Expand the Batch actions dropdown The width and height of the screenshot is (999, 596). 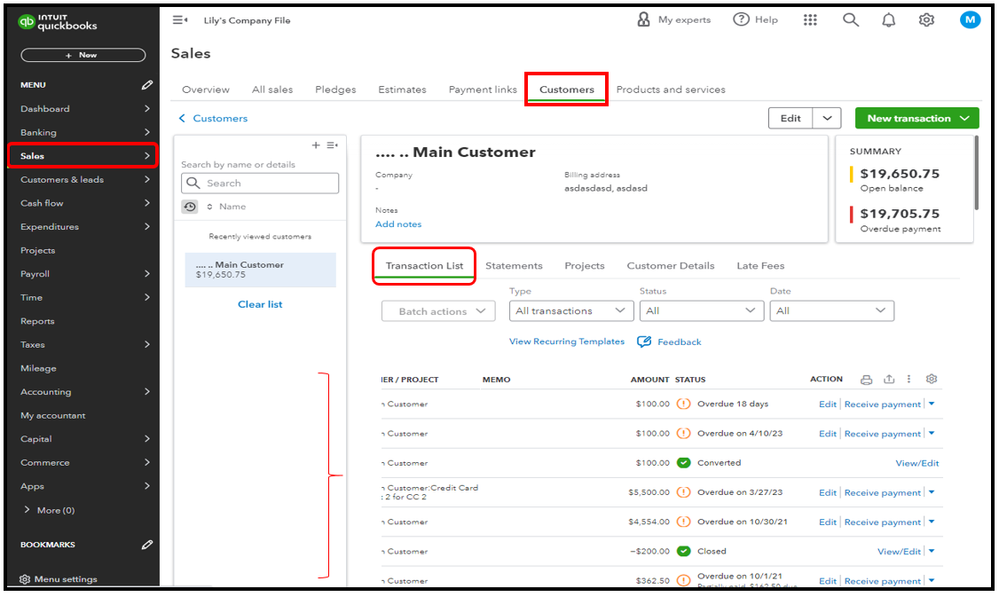(438, 311)
